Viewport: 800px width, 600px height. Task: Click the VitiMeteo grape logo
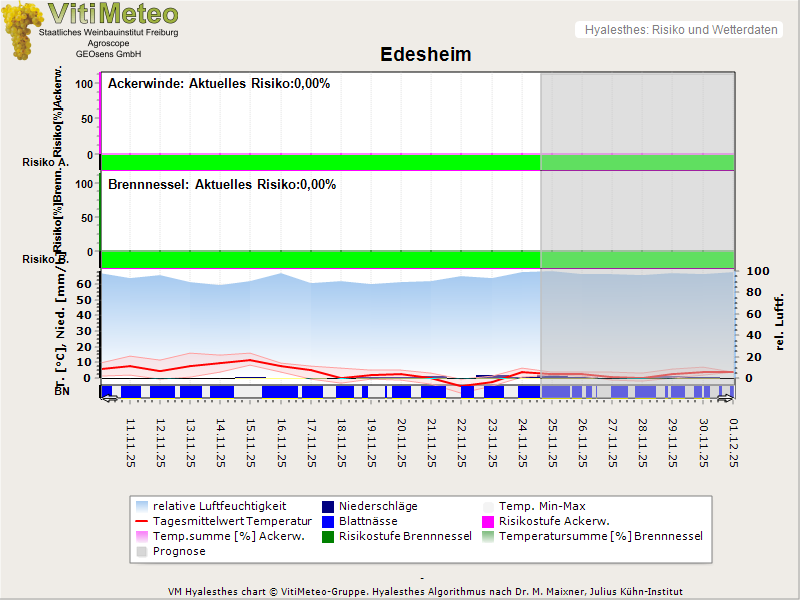point(22,30)
